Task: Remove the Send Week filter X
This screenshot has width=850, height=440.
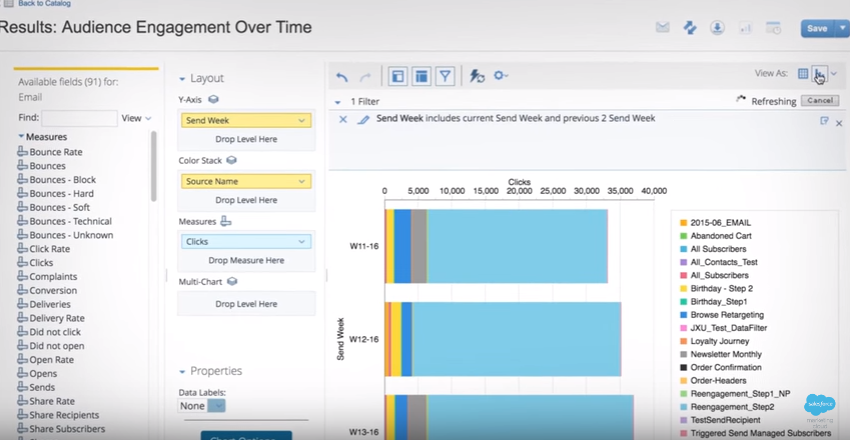Action: tap(343, 119)
